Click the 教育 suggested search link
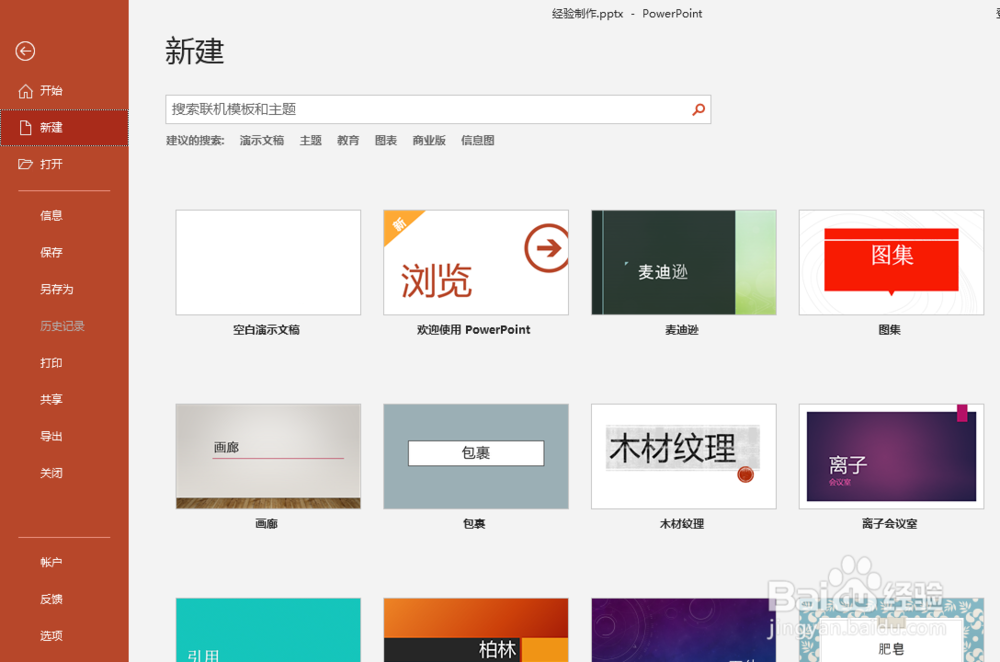1000x662 pixels. click(x=348, y=140)
